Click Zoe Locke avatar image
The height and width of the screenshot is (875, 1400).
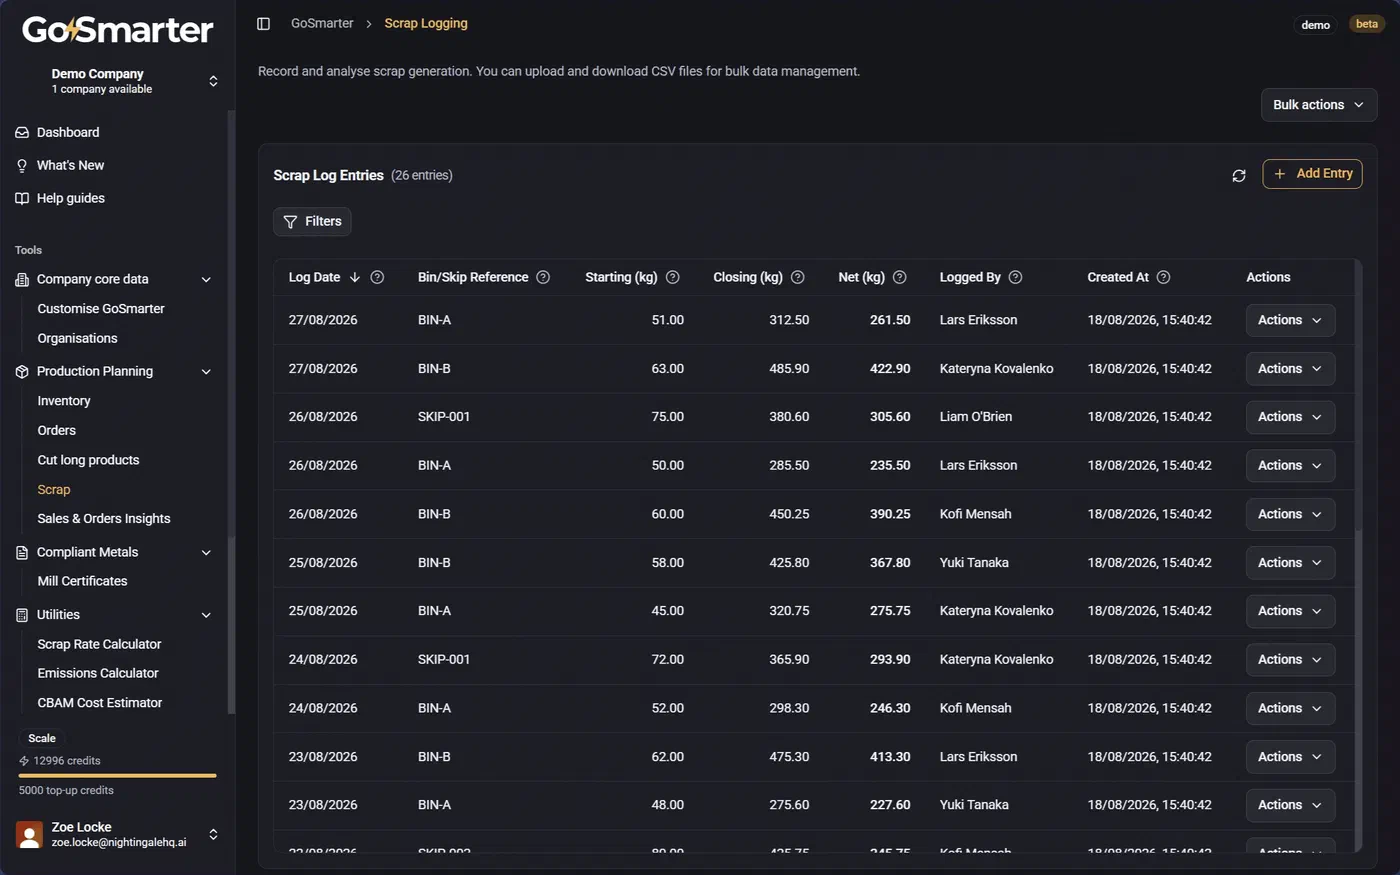tap(30, 834)
